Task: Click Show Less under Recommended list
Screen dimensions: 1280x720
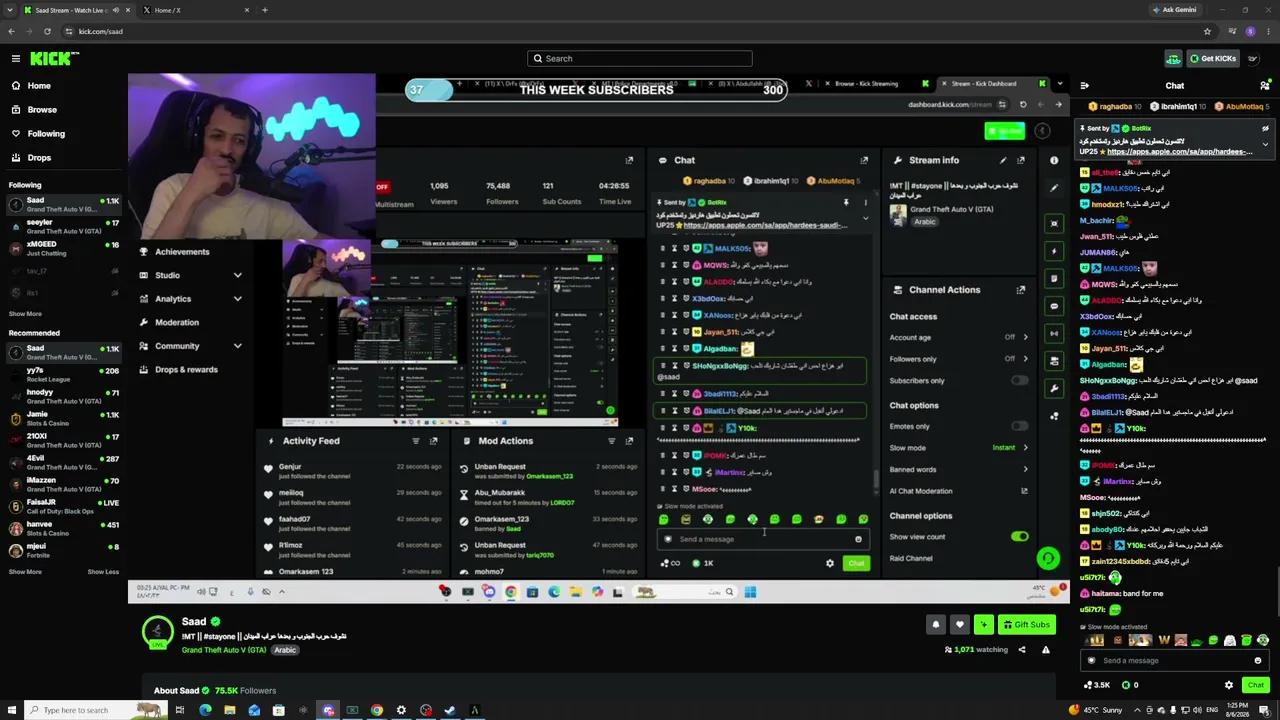Action: [x=103, y=572]
